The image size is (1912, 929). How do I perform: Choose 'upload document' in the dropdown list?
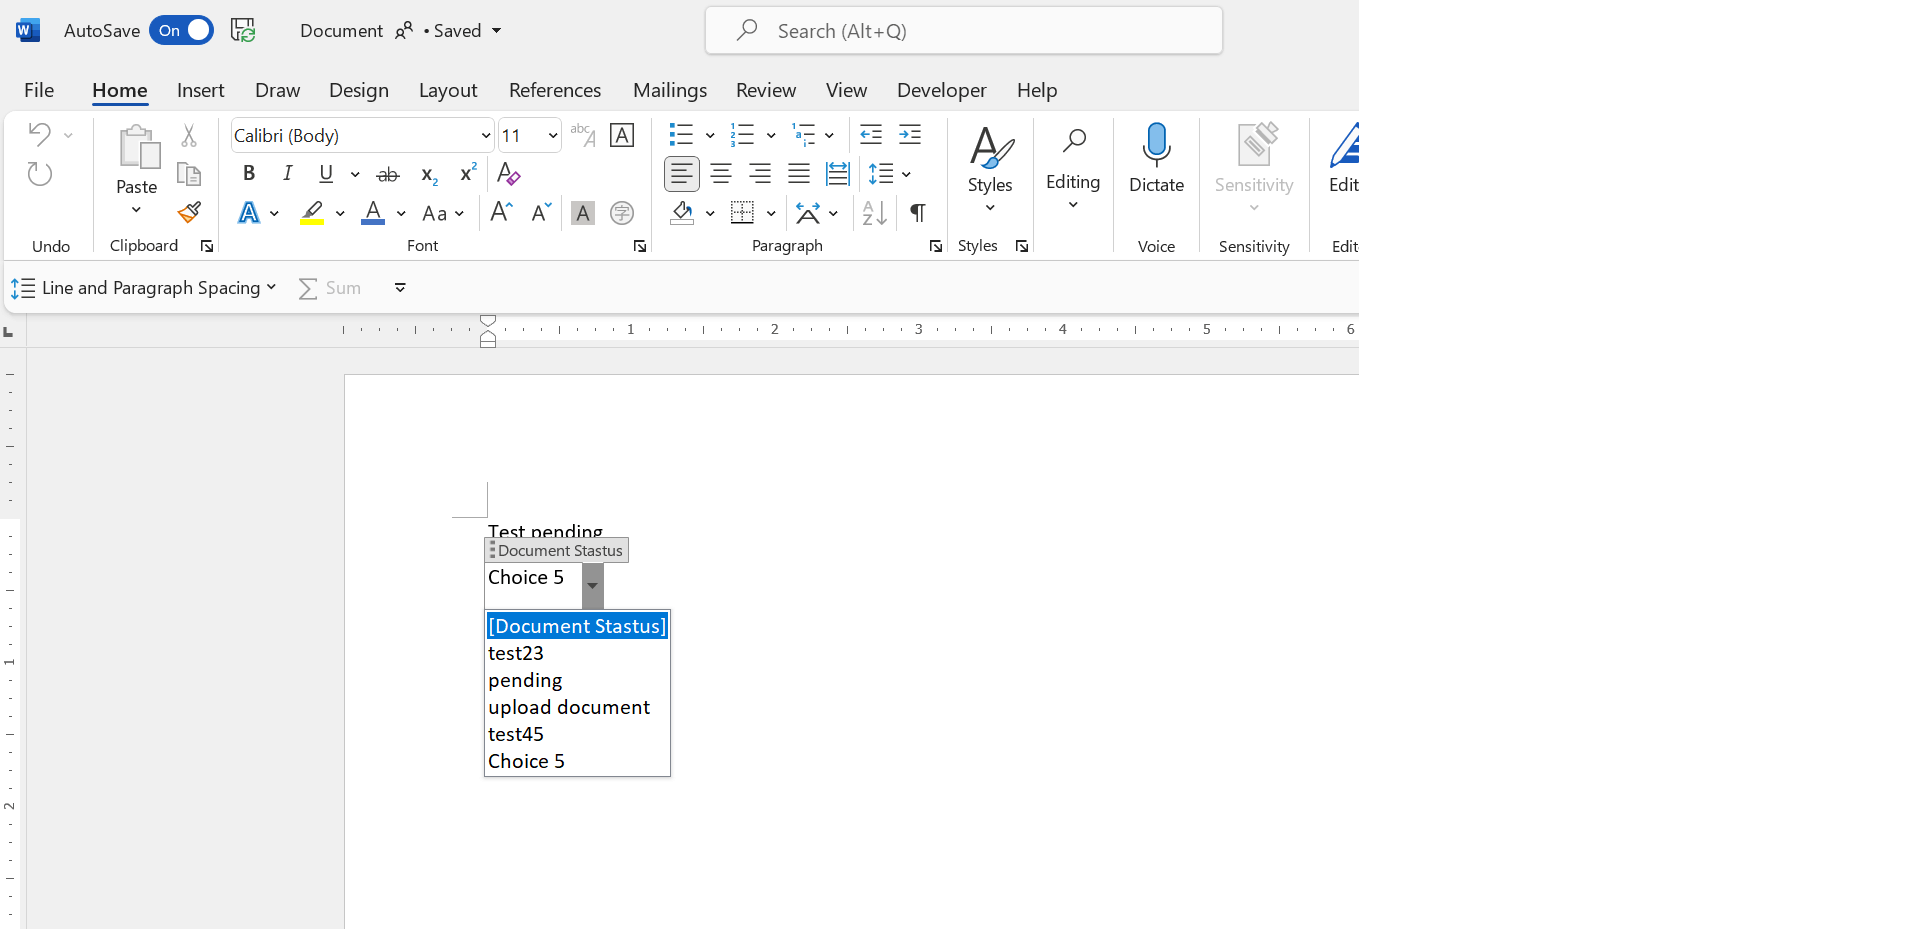[569, 707]
